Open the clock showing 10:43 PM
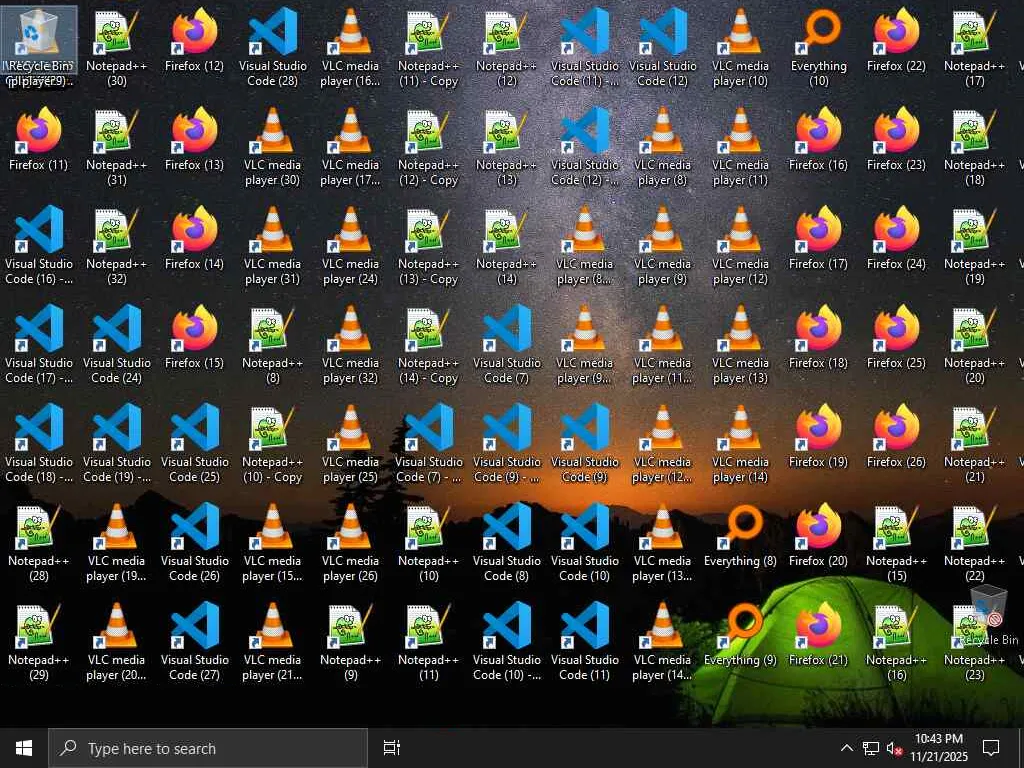This screenshot has width=1024, height=768. click(x=938, y=748)
